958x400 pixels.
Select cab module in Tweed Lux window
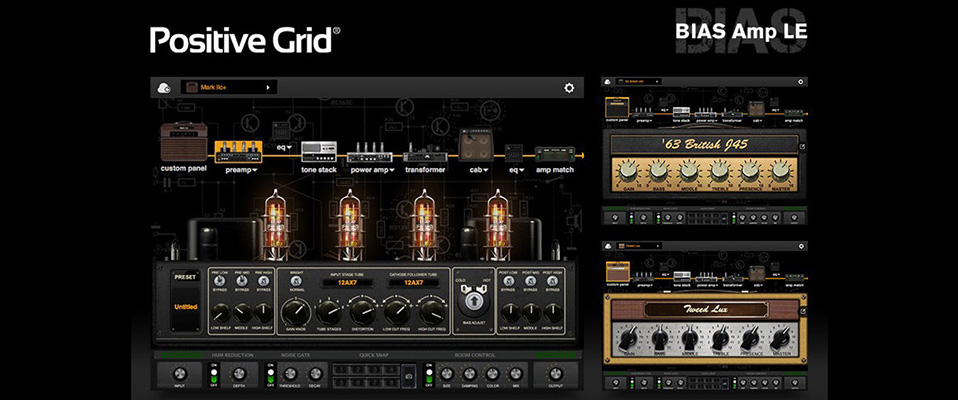coord(756,273)
